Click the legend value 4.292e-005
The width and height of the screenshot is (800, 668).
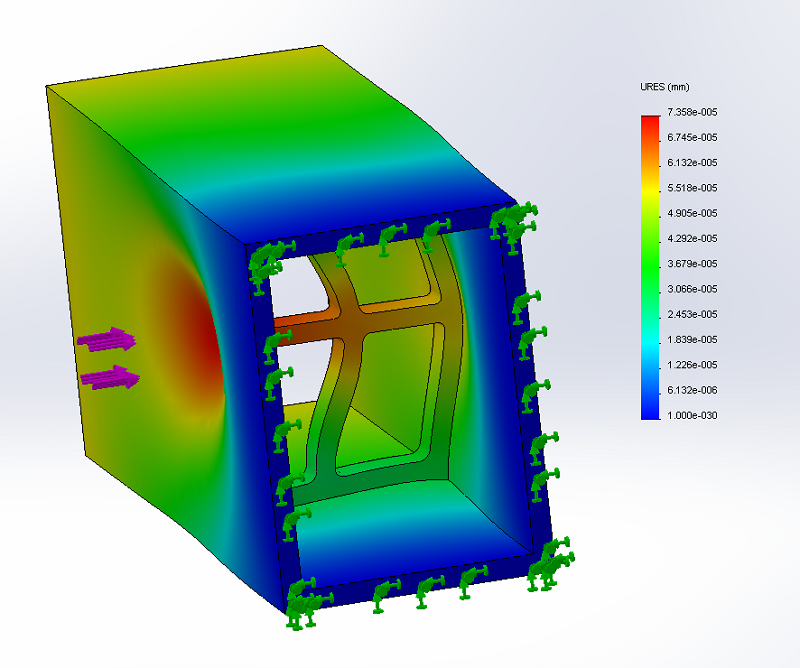[692, 239]
